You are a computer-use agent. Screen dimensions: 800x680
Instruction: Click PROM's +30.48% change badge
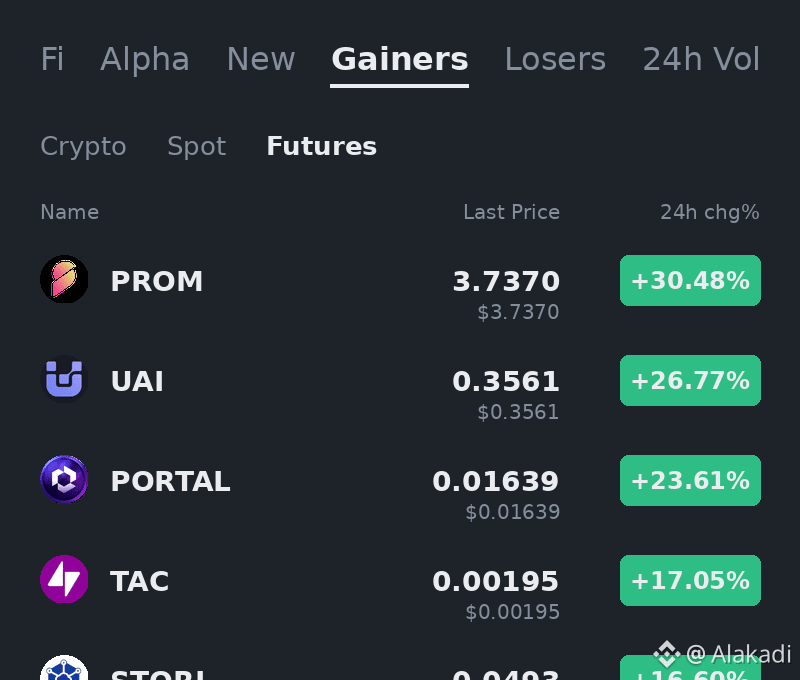point(690,281)
